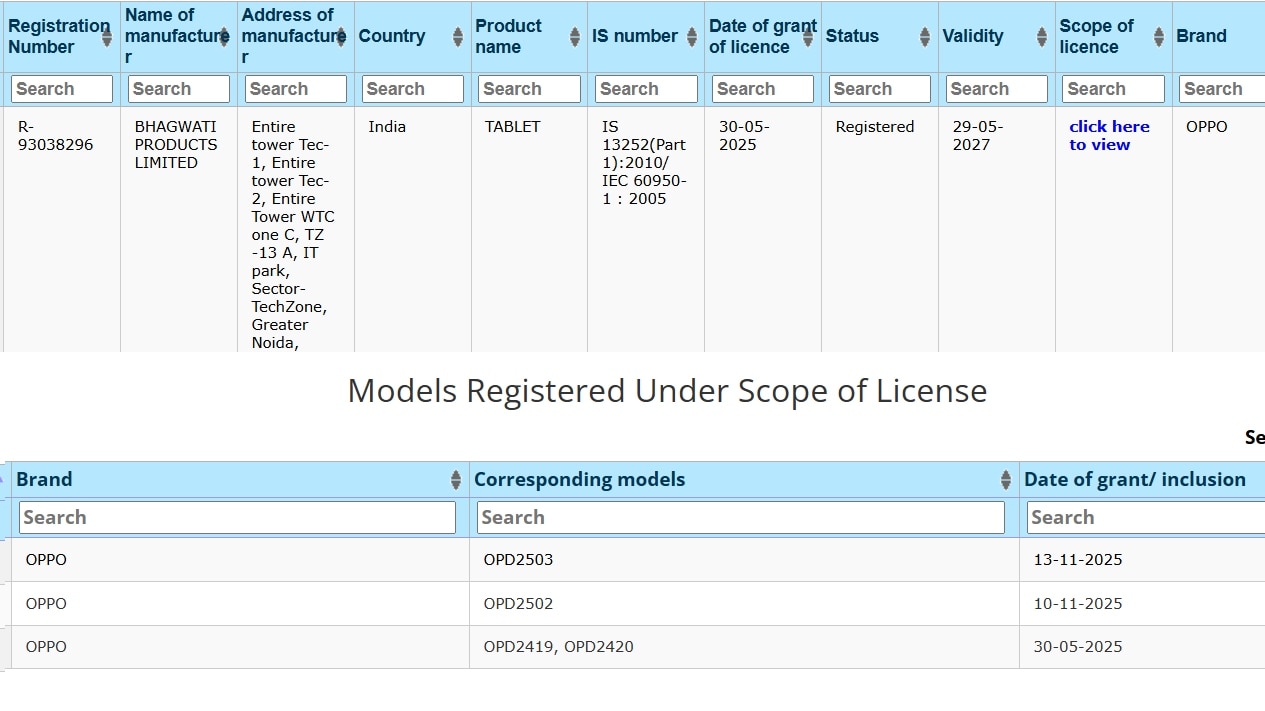This screenshot has height=711, width=1265.
Task: Focus the Brand search field
Action: (235, 517)
